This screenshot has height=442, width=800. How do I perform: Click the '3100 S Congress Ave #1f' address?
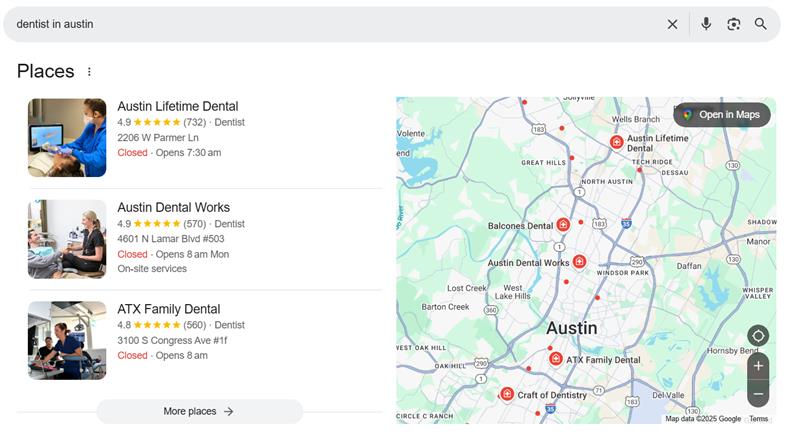(x=172, y=340)
